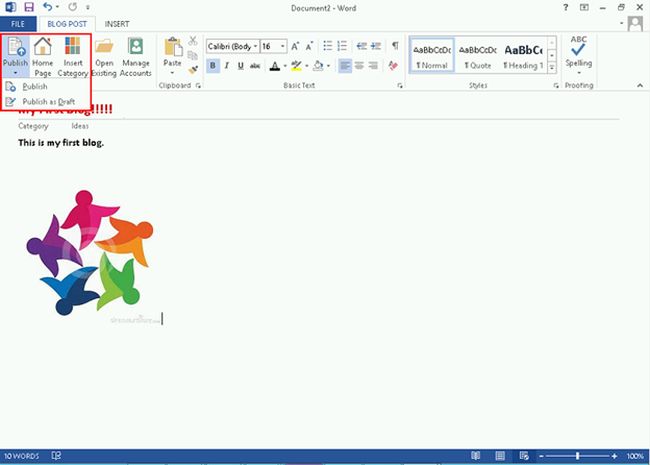Open the blog Home Page
Screen dimensions: 650x465
point(43,56)
